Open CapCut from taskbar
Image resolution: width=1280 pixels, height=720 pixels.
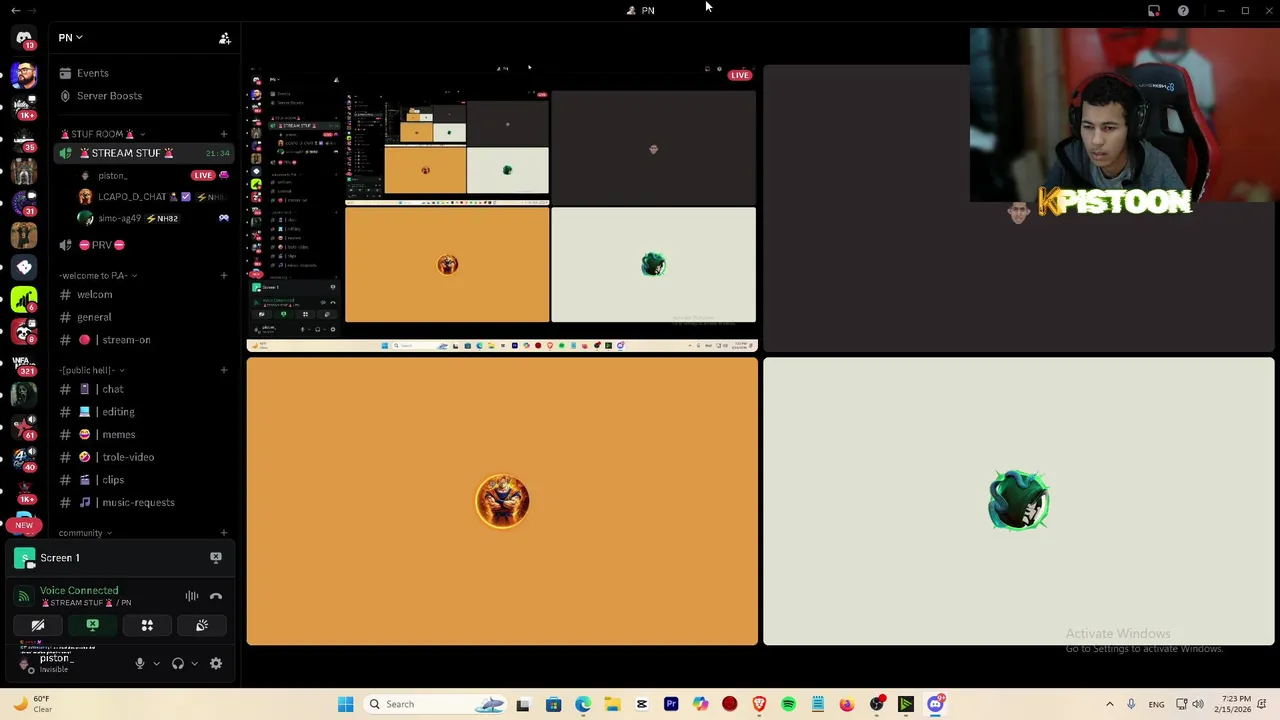click(x=642, y=704)
